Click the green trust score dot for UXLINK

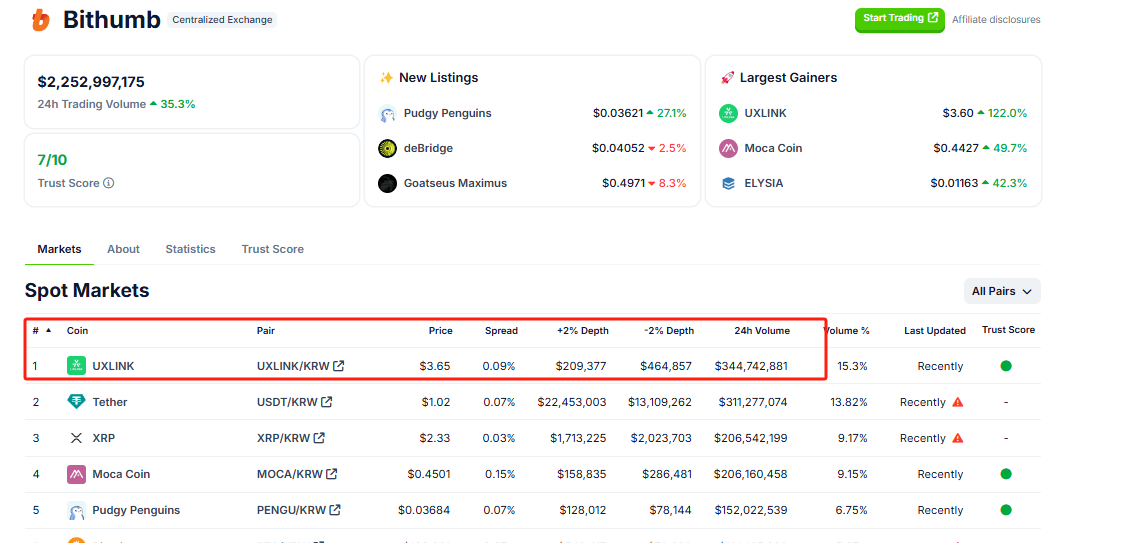(x=1006, y=367)
